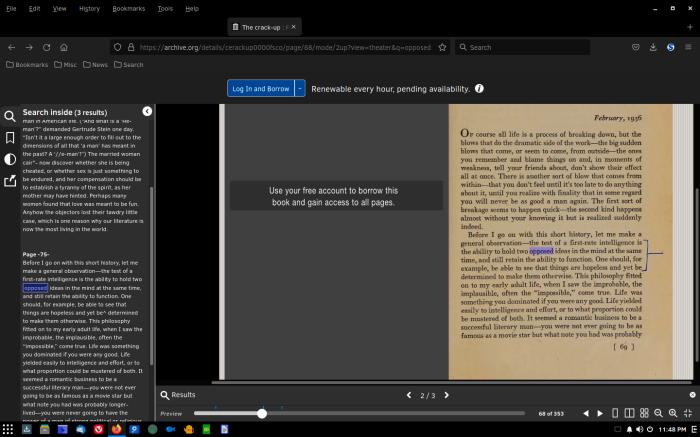Open the Search inside magnifier in the sidebar
The width and height of the screenshot is (700, 437).
[9, 117]
